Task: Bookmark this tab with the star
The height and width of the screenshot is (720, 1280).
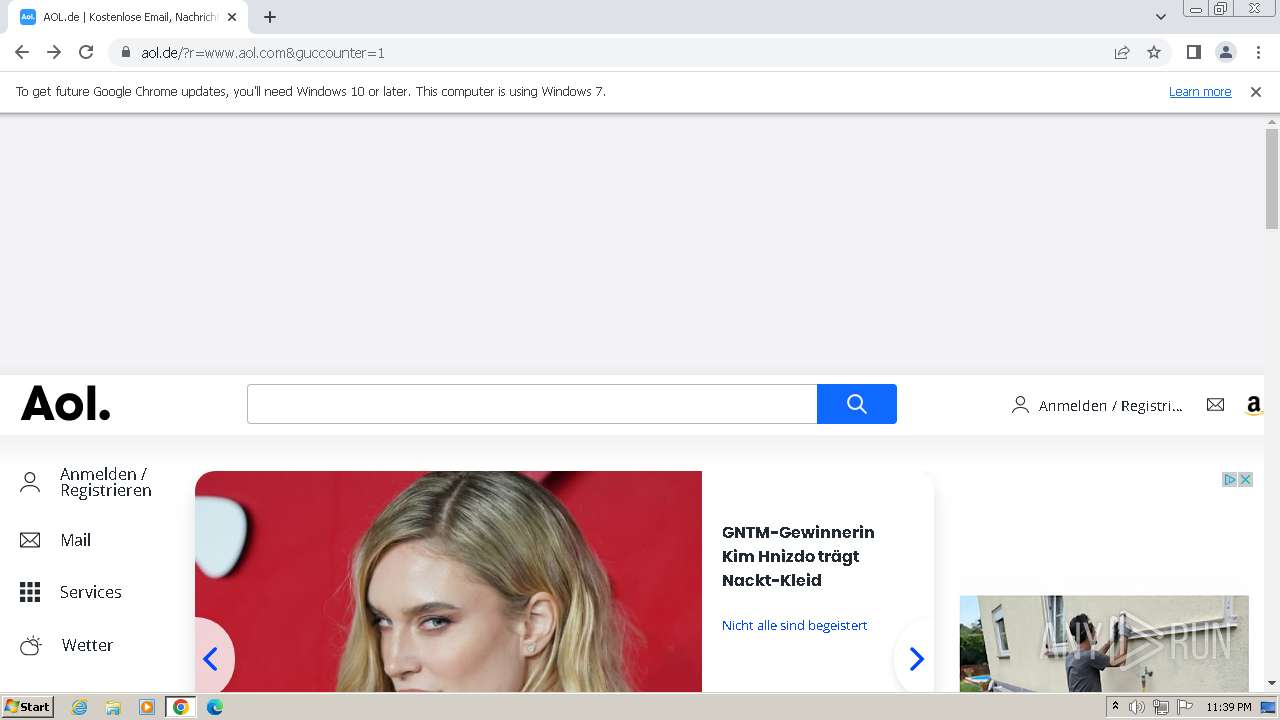Action: coord(1154,52)
